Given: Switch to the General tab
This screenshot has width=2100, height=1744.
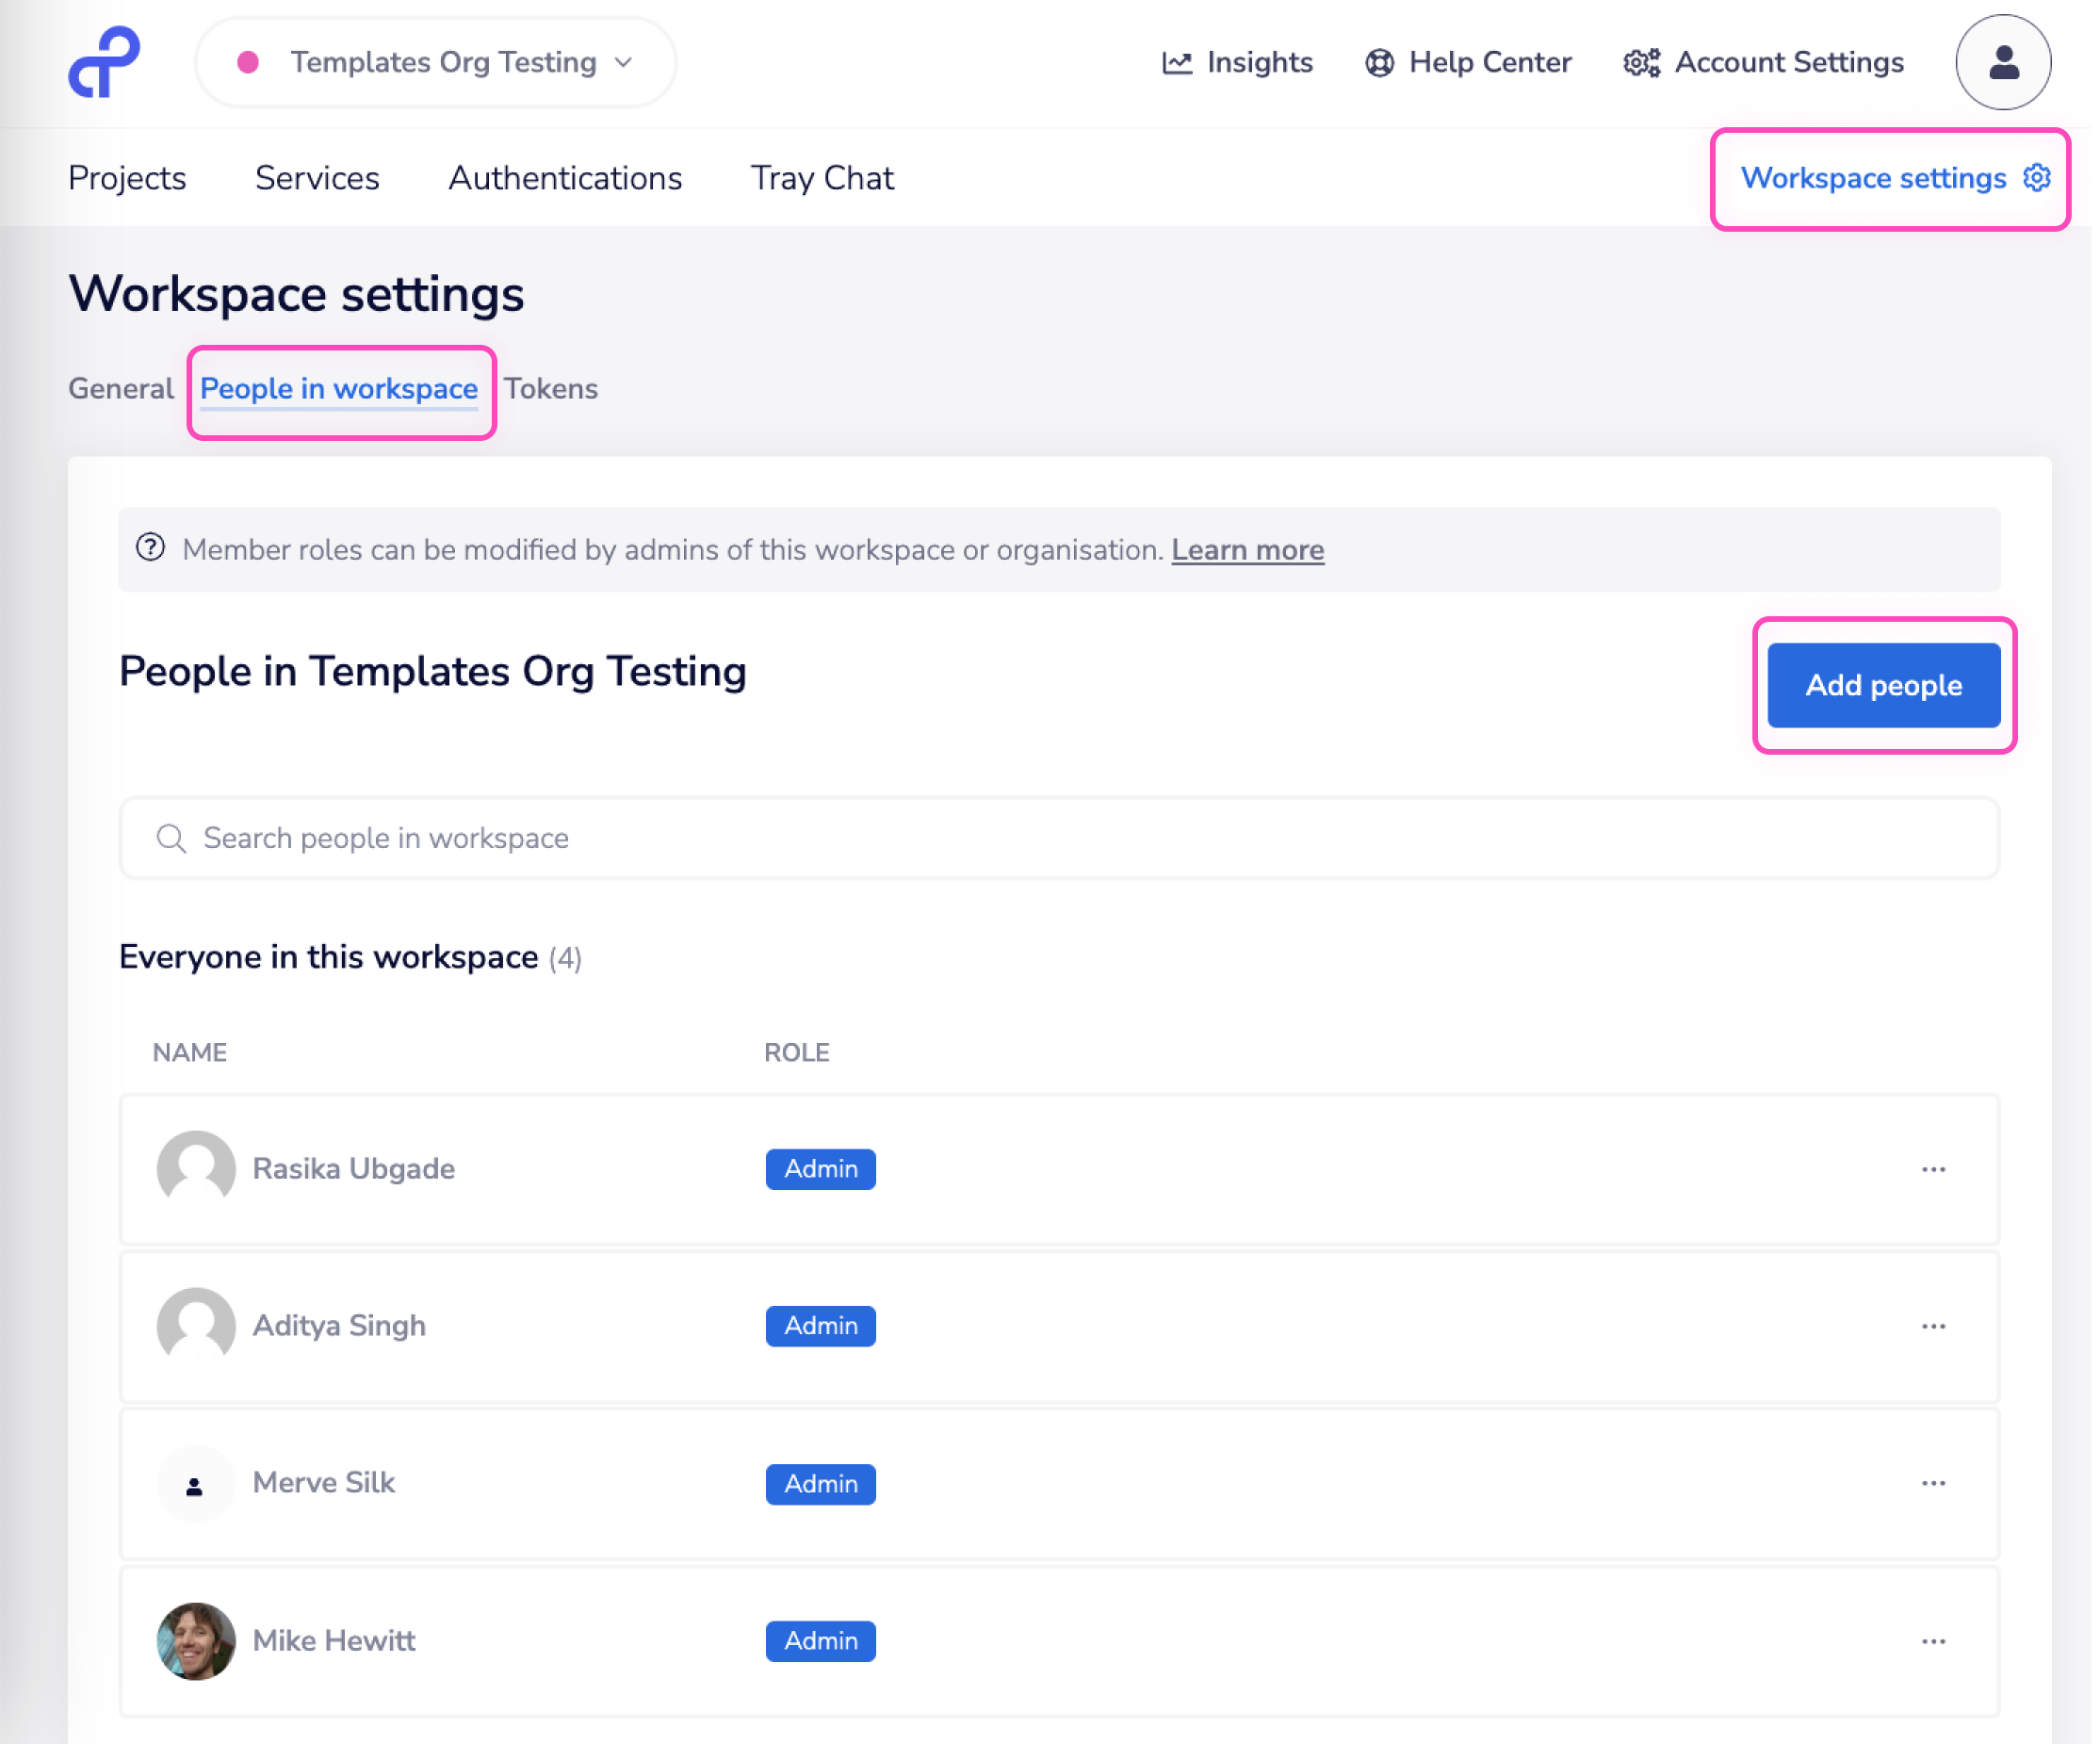Looking at the screenshot, I should point(121,388).
